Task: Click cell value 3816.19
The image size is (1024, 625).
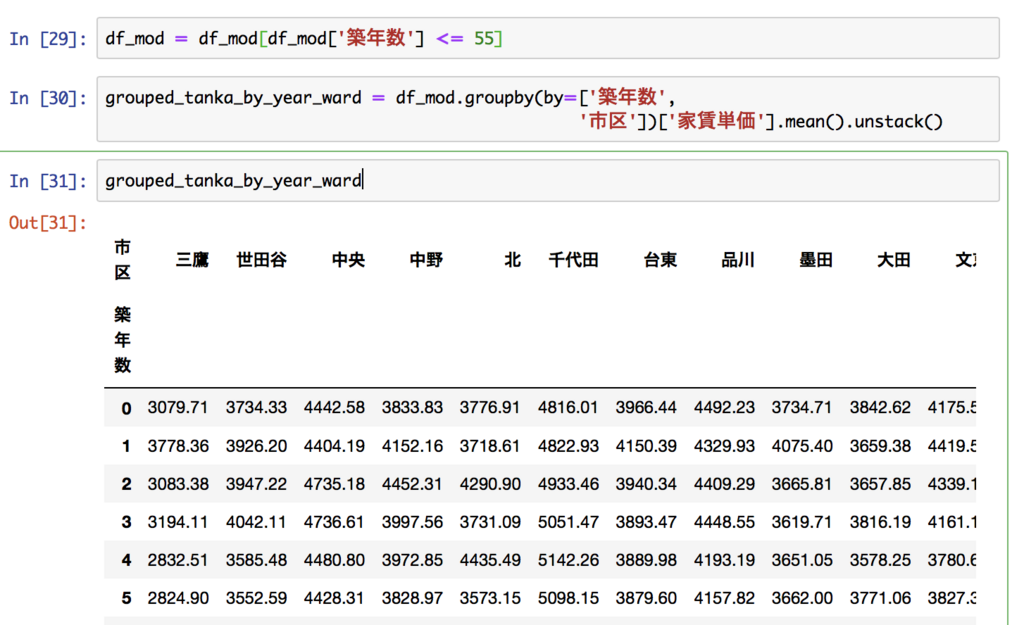Action: click(x=880, y=522)
